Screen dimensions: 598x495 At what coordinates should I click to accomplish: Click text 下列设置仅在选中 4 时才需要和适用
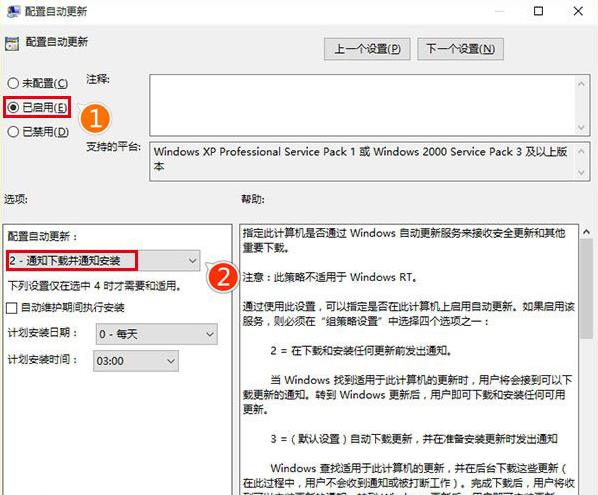95,286
